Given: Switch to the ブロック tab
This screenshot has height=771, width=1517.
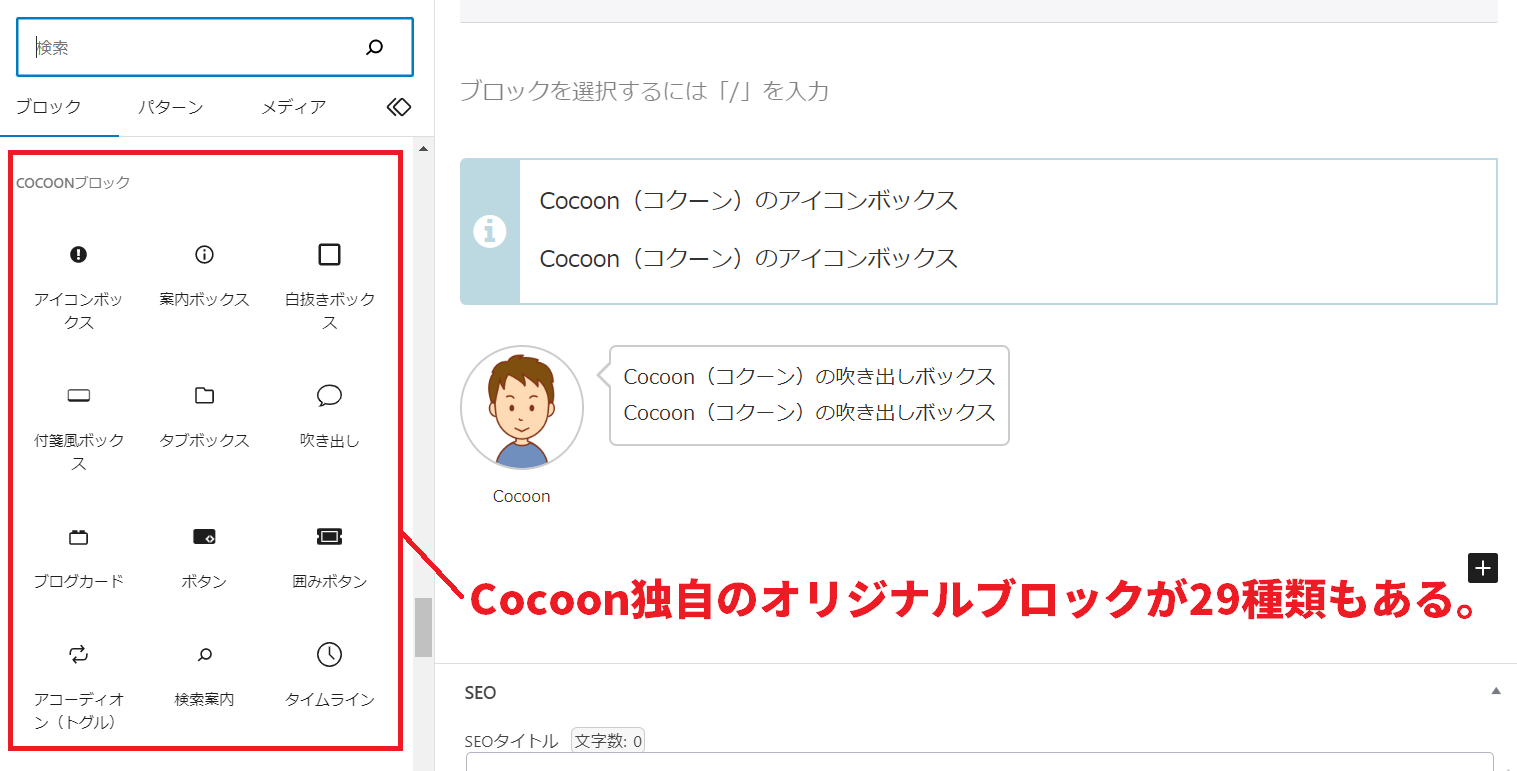Looking at the screenshot, I should pos(48,107).
